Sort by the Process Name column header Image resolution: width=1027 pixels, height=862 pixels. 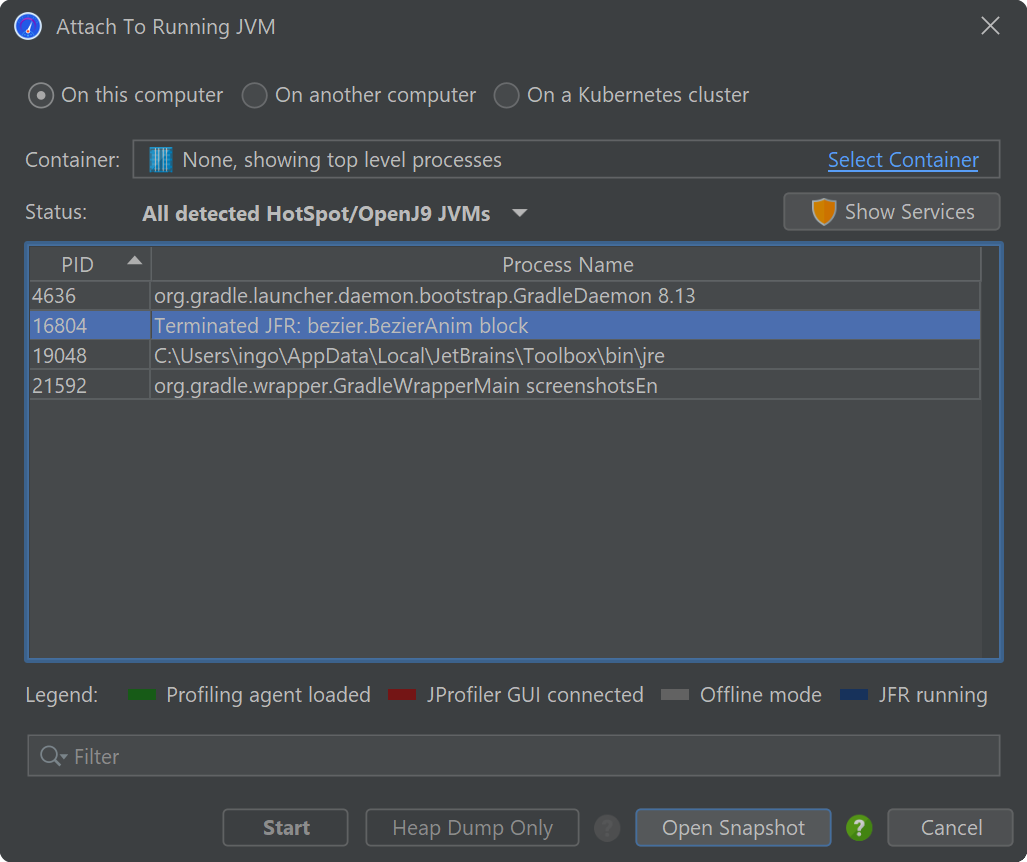tap(567, 265)
